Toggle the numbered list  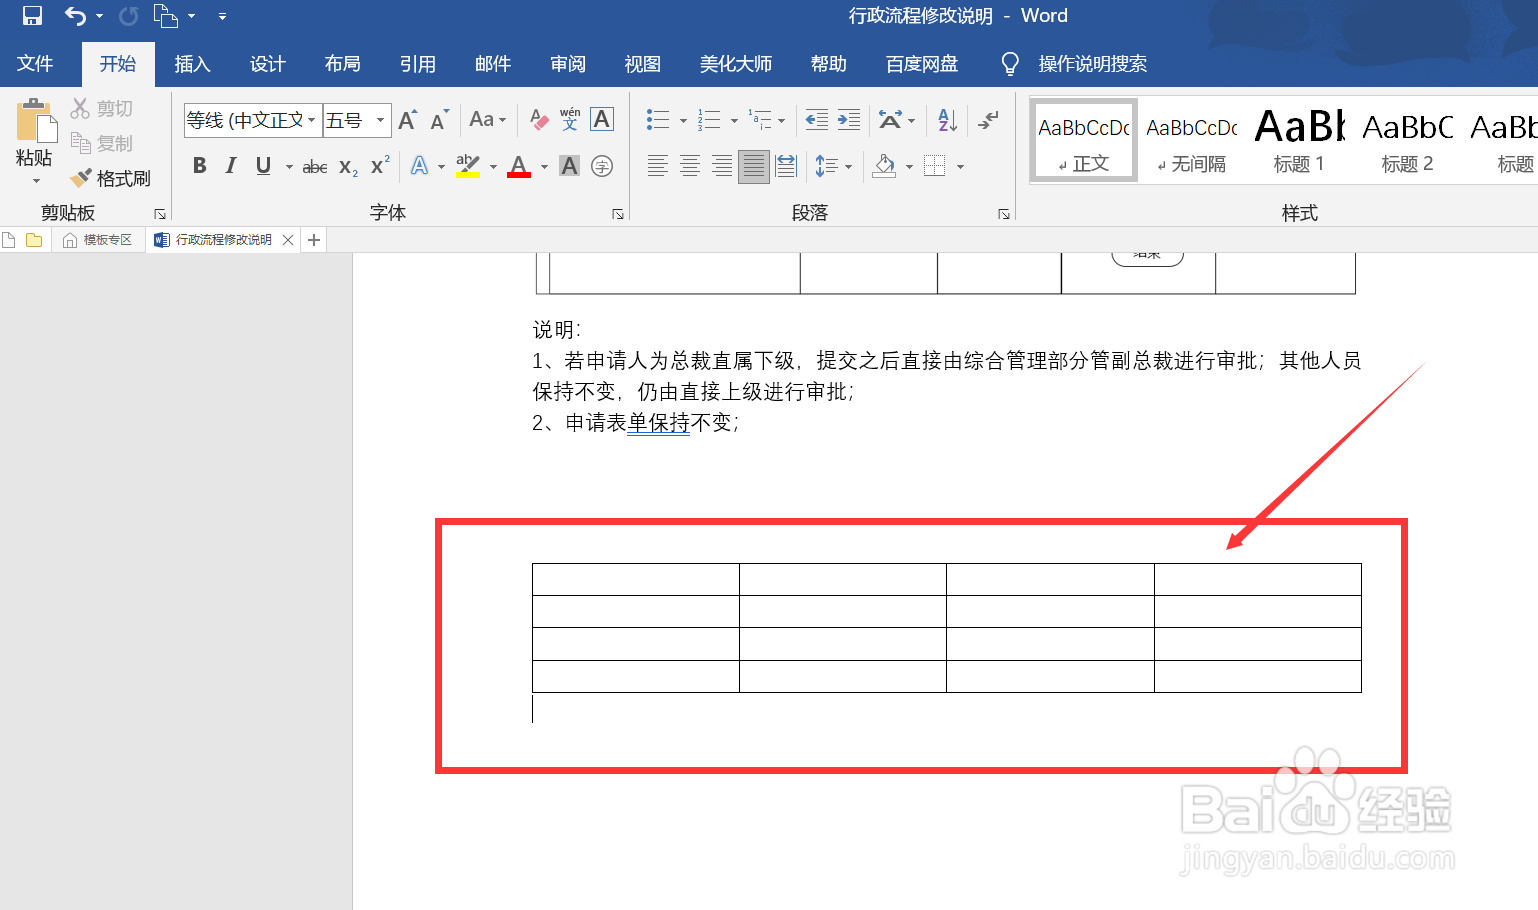coord(709,119)
